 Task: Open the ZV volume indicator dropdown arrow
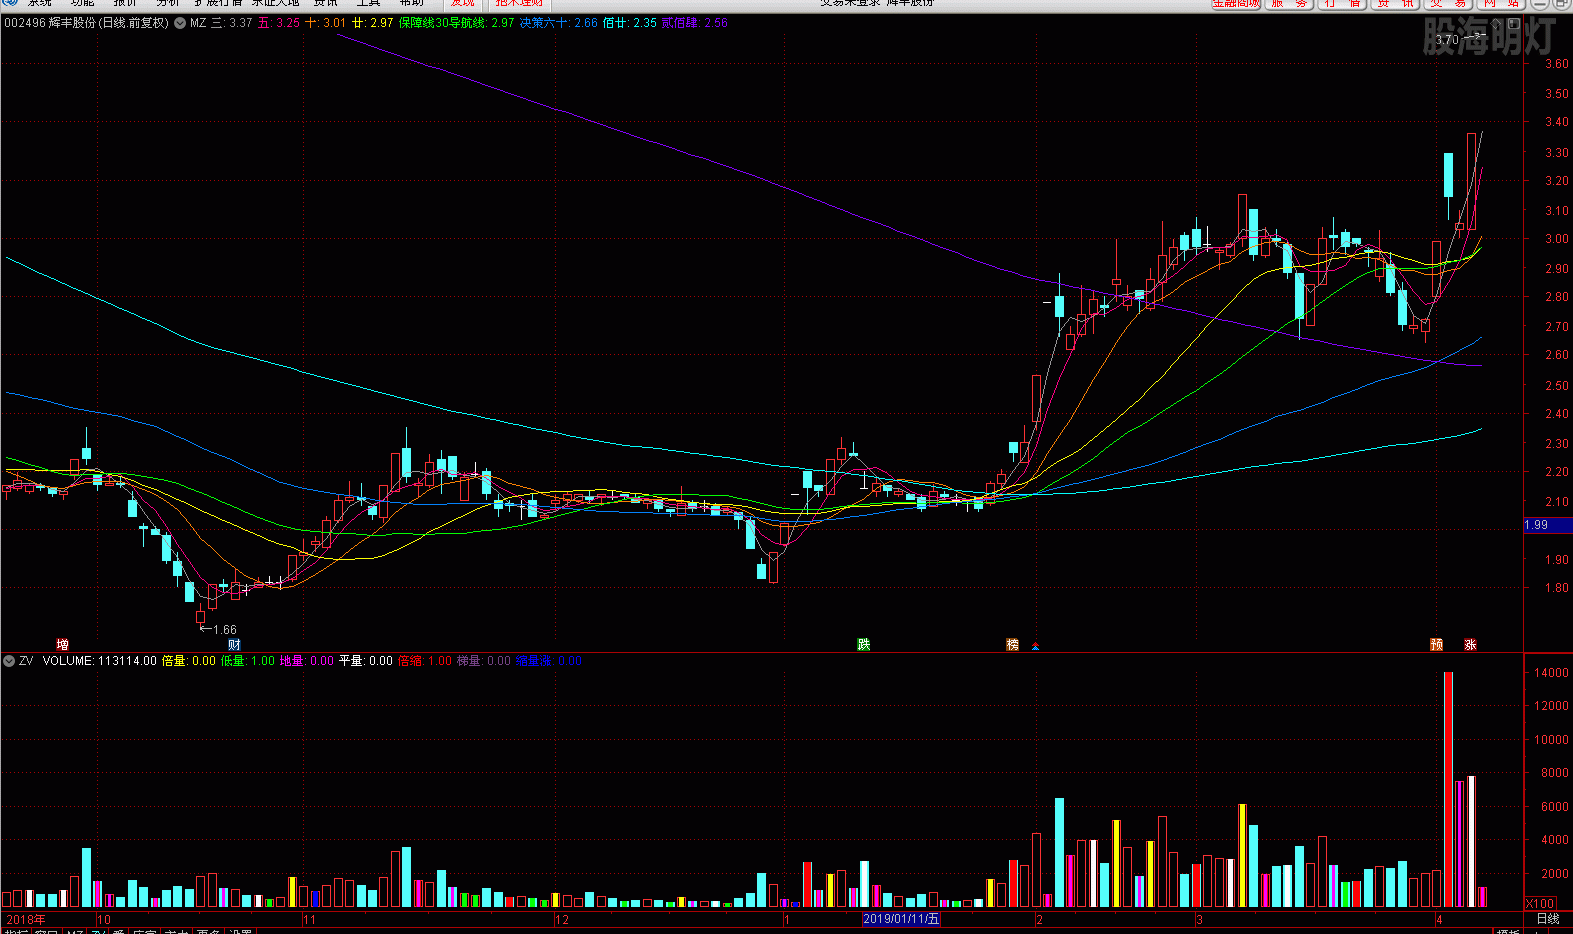click(x=9, y=661)
